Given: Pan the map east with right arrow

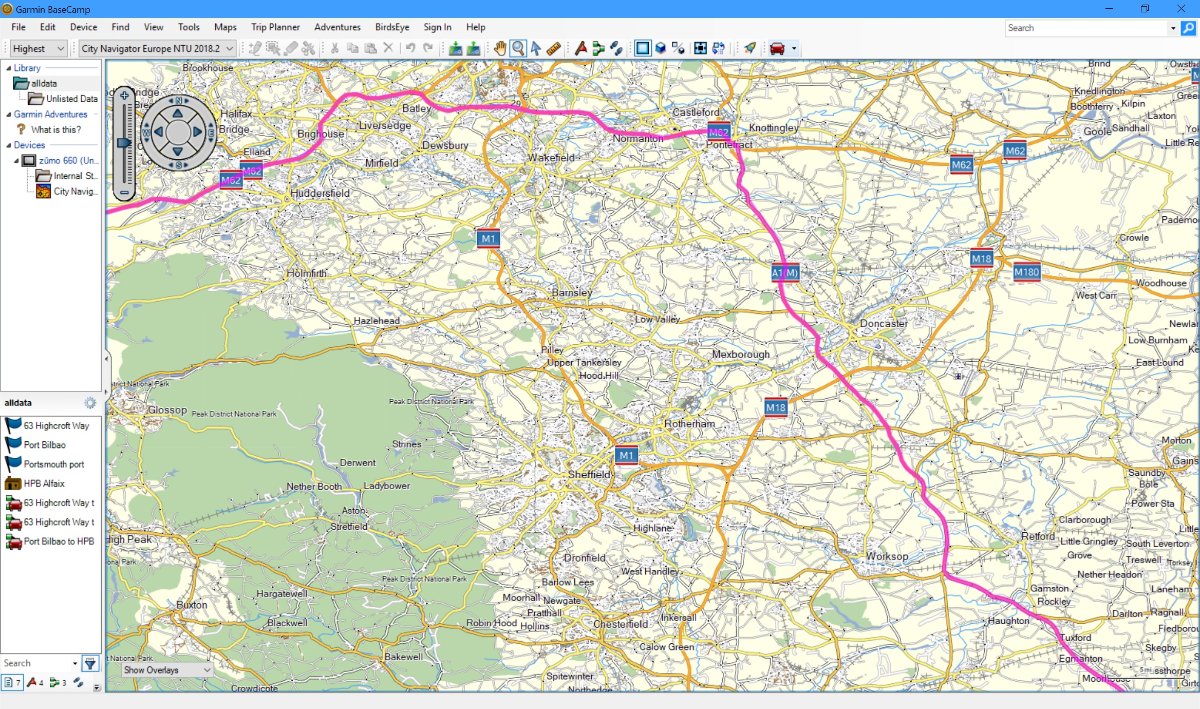Looking at the screenshot, I should coord(198,132).
